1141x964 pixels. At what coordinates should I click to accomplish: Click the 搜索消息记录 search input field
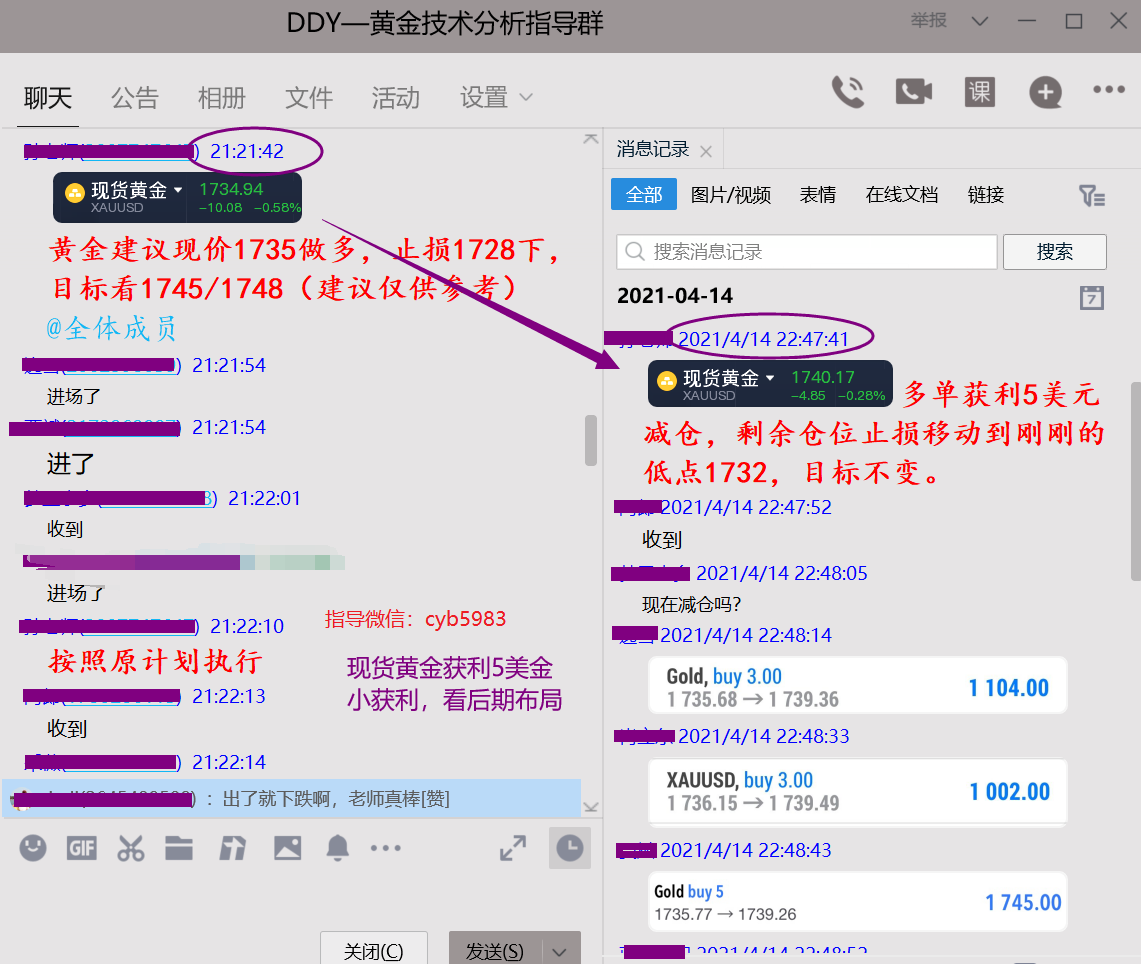(x=807, y=252)
